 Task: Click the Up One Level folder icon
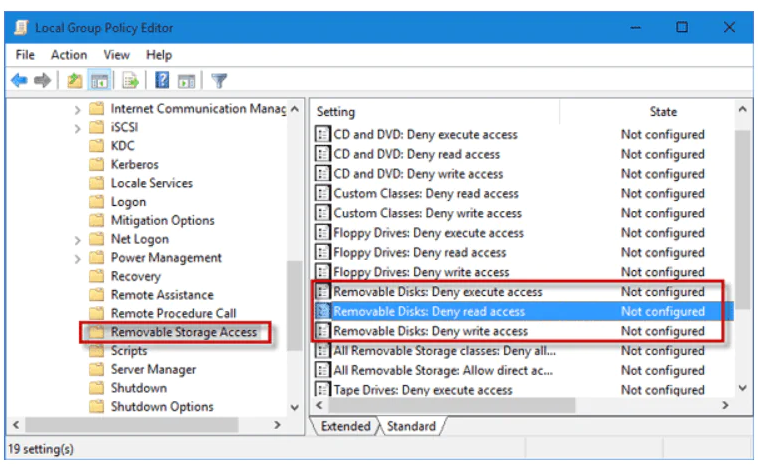(75, 80)
